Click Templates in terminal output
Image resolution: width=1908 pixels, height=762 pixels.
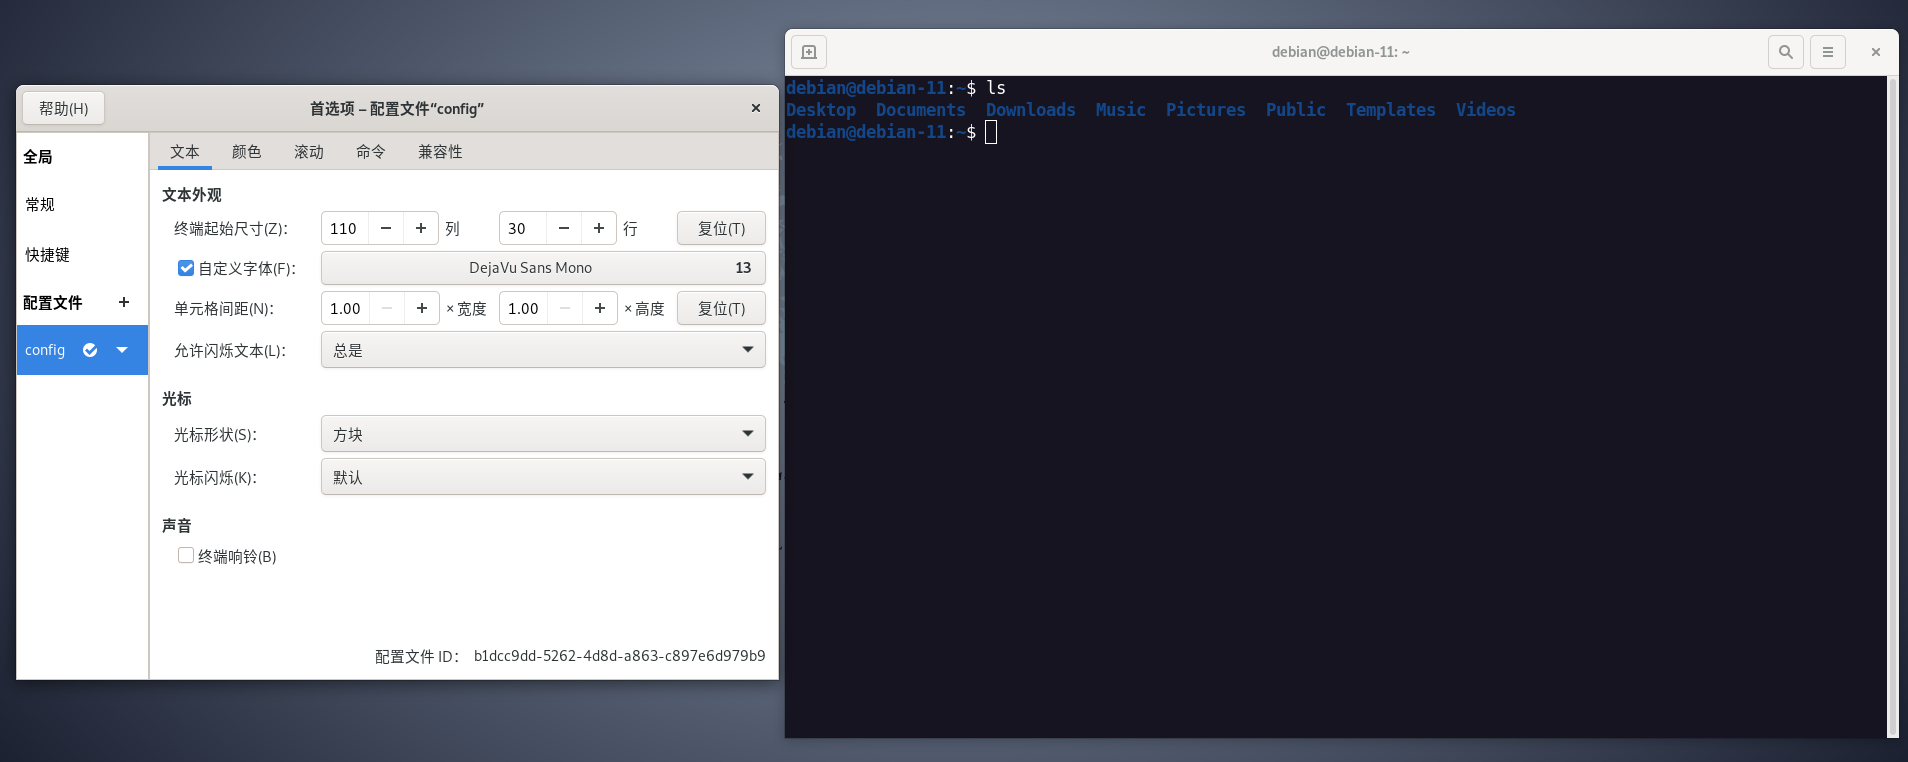(1391, 110)
